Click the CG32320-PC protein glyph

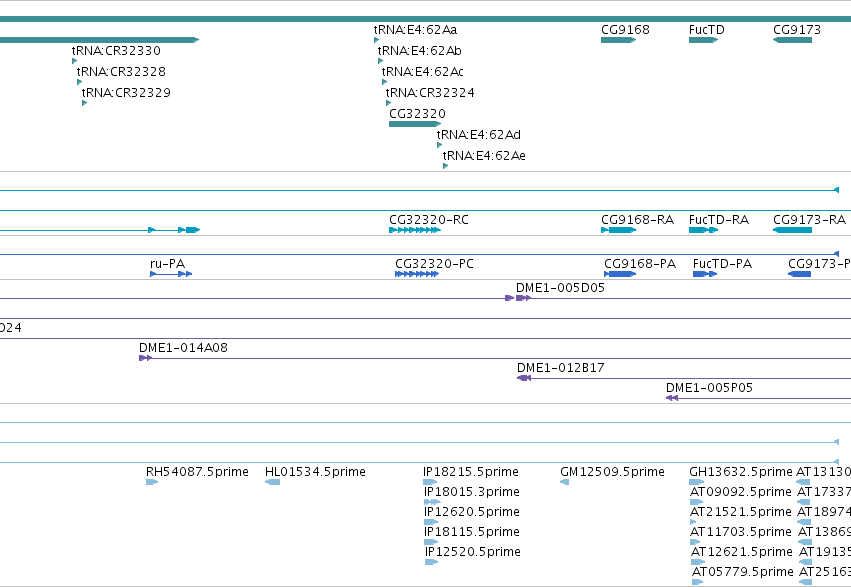click(417, 274)
